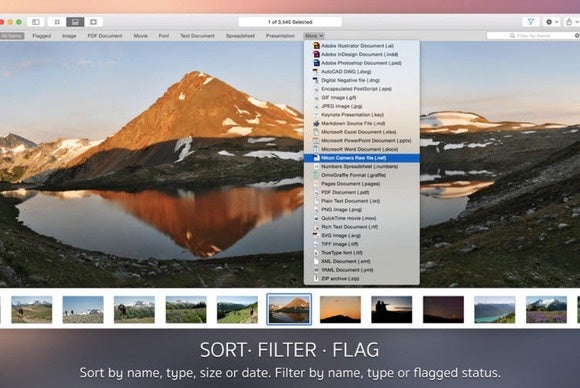
Task: Choose Microsoft Word Document (.docx)
Action: pos(362,149)
